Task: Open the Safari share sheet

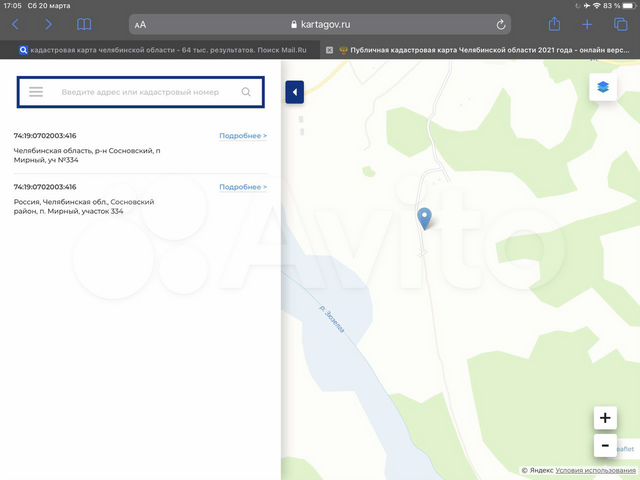Action: pyautogui.click(x=554, y=24)
